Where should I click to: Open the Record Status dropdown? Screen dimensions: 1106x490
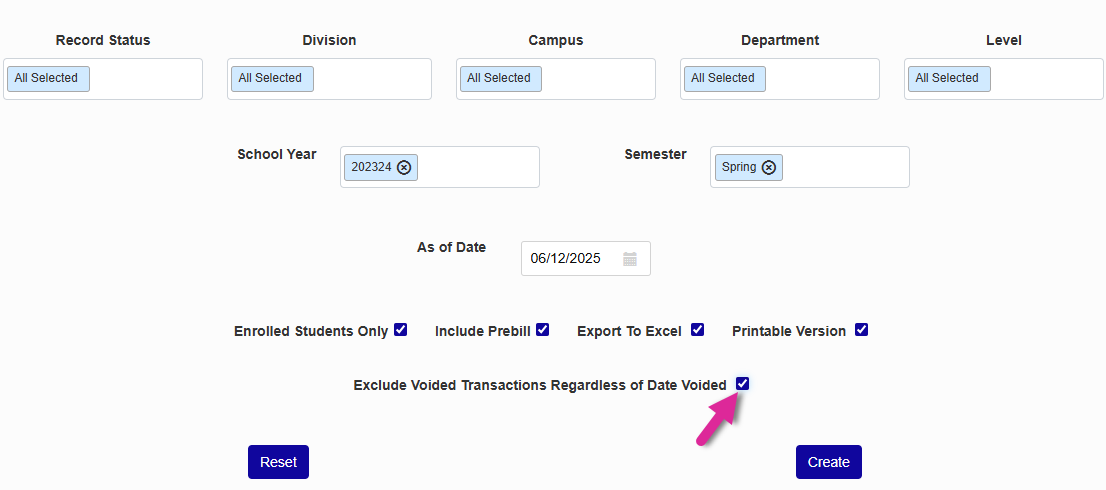[145, 79]
